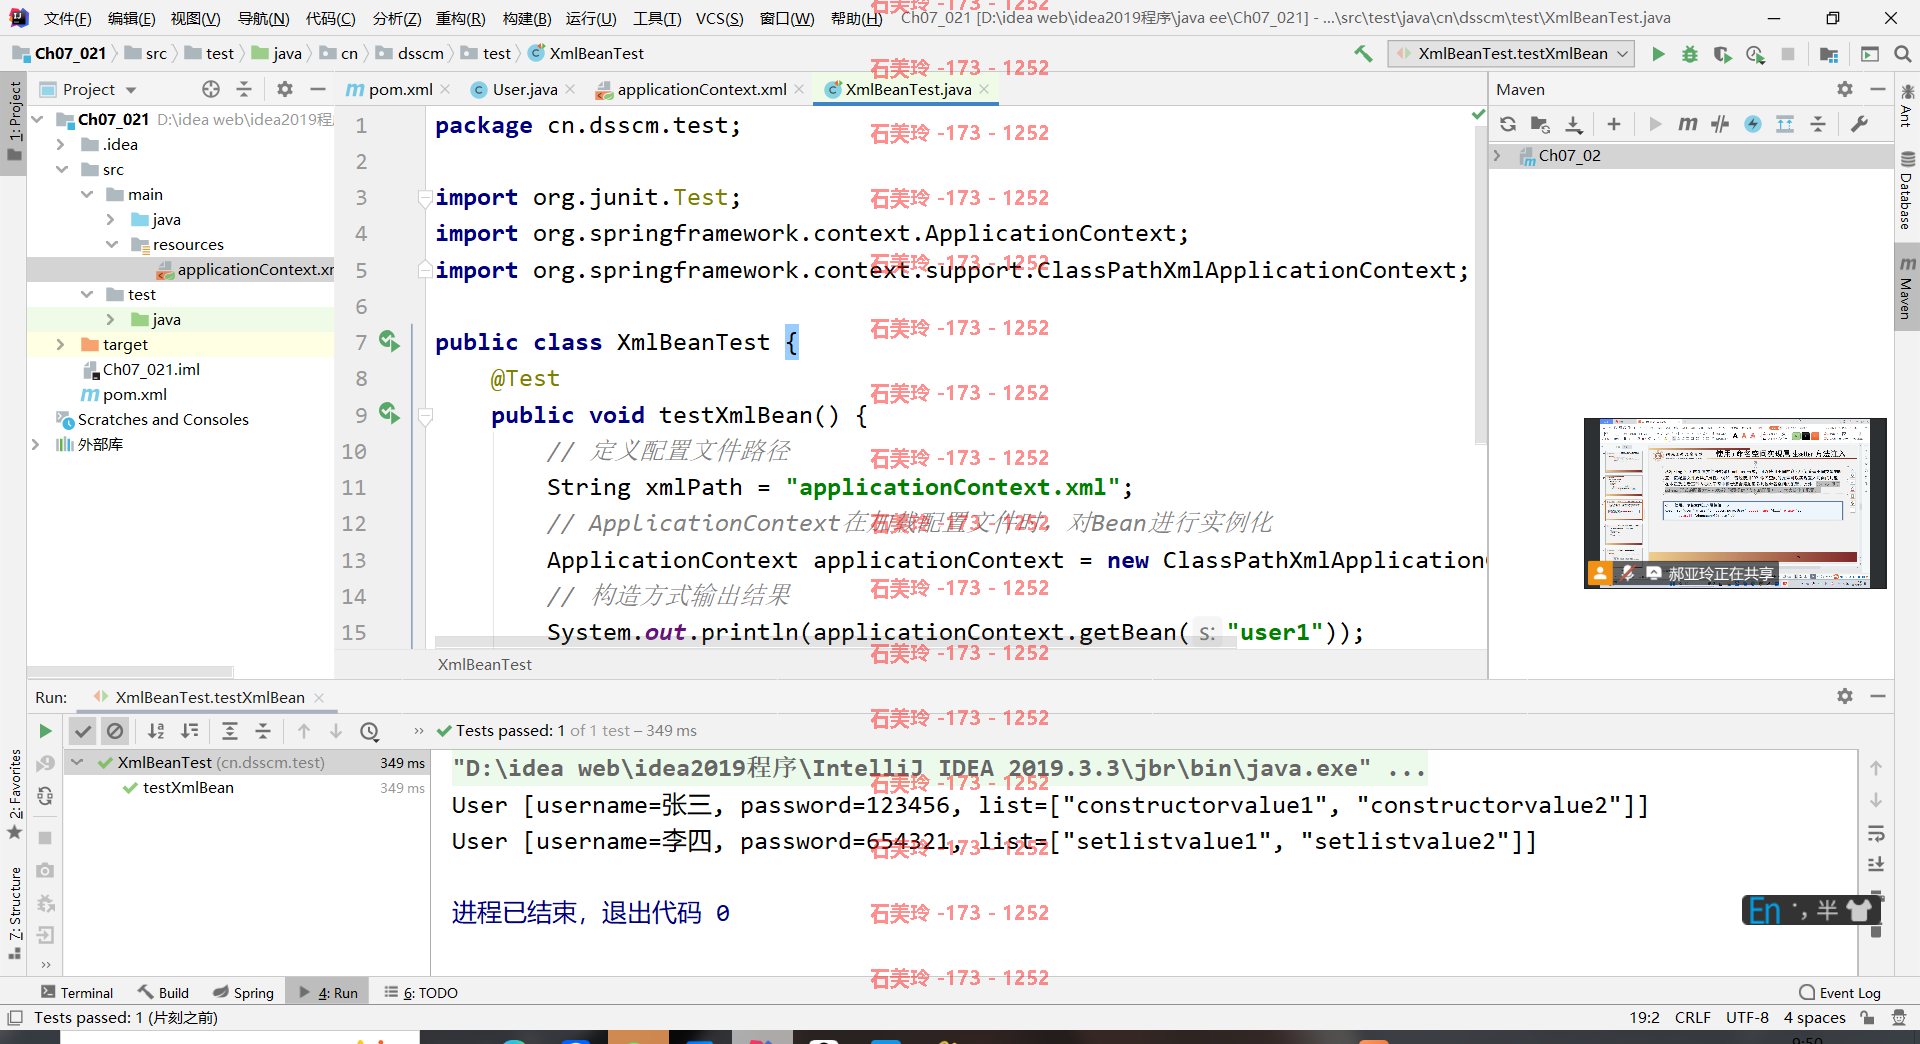Expand the .idea folder

point(61,144)
